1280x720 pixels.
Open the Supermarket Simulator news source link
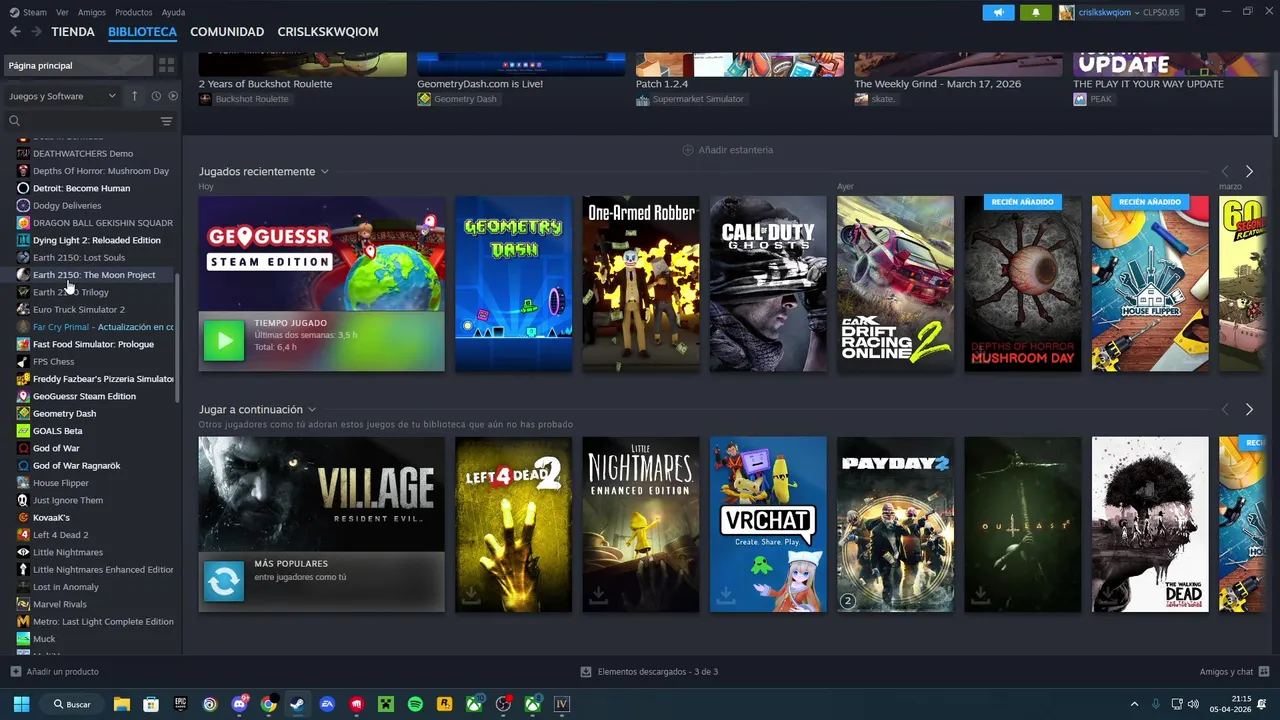tap(690, 99)
